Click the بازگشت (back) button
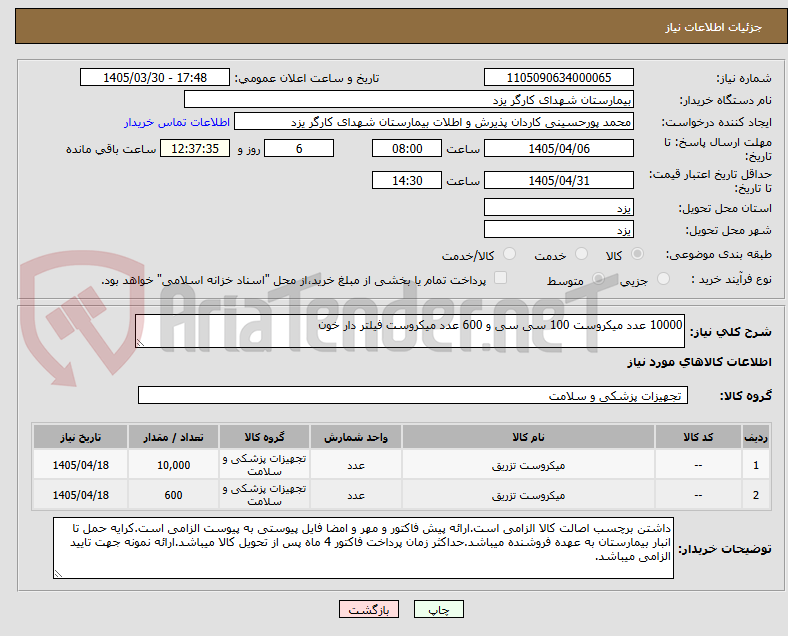 pos(368,609)
